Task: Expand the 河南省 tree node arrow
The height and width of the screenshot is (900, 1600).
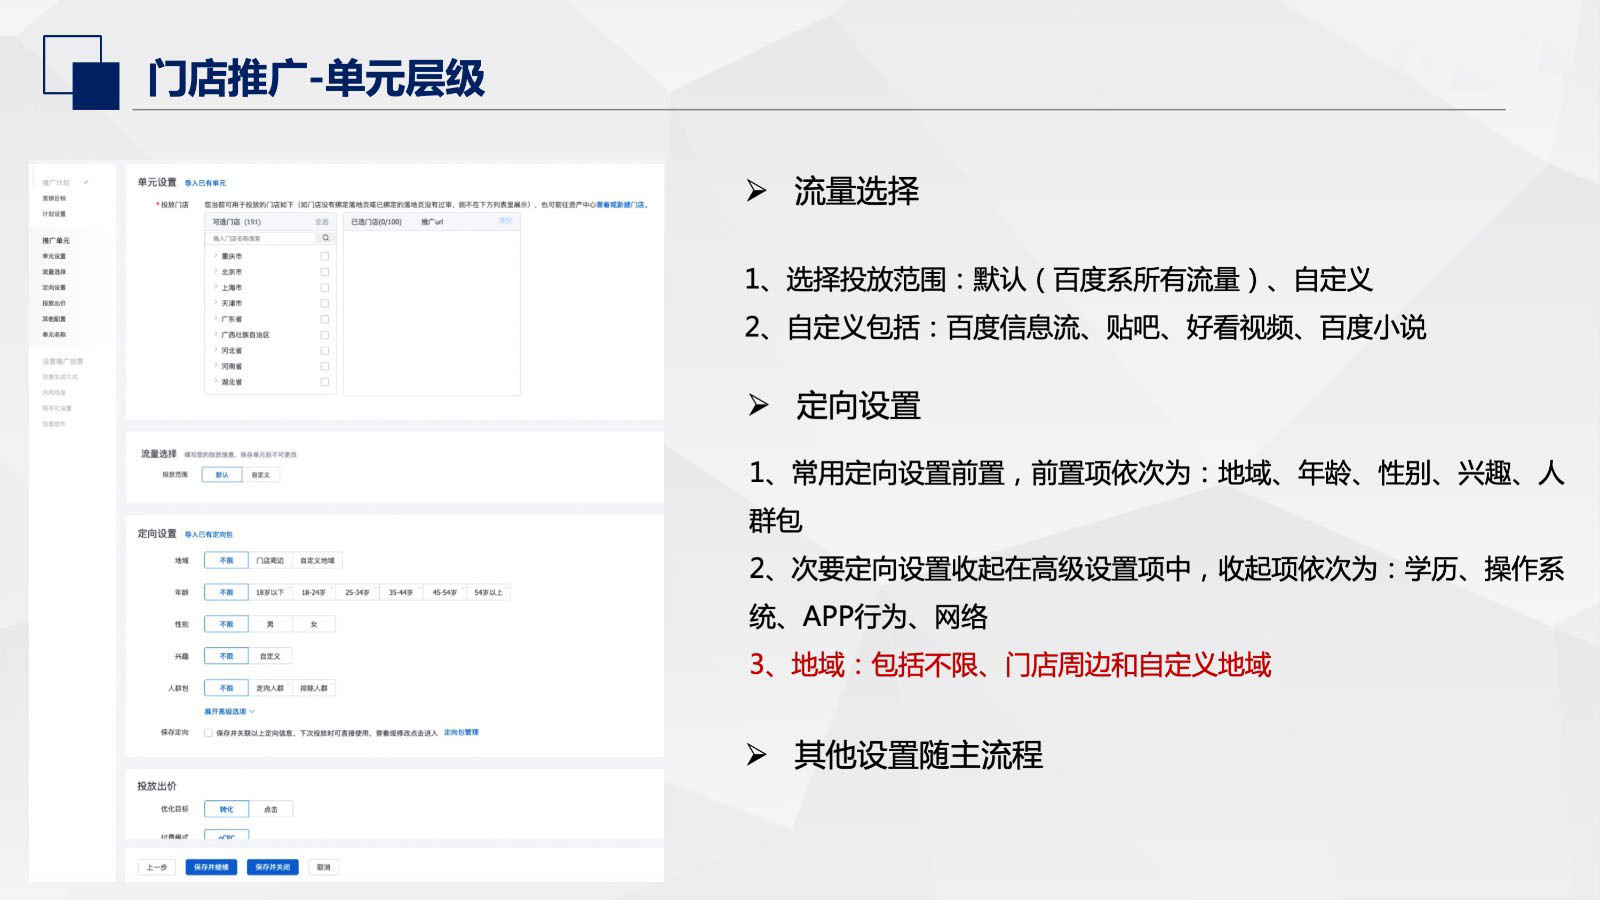Action: 215,366
